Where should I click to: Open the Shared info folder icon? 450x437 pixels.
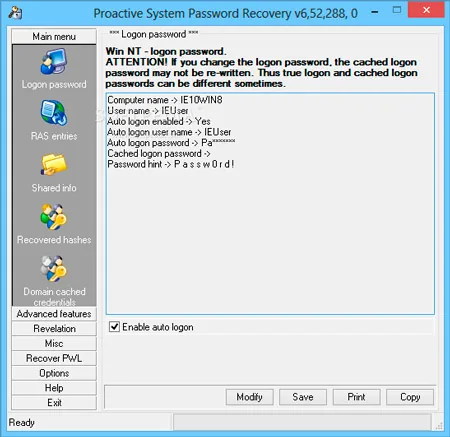pyautogui.click(x=54, y=165)
